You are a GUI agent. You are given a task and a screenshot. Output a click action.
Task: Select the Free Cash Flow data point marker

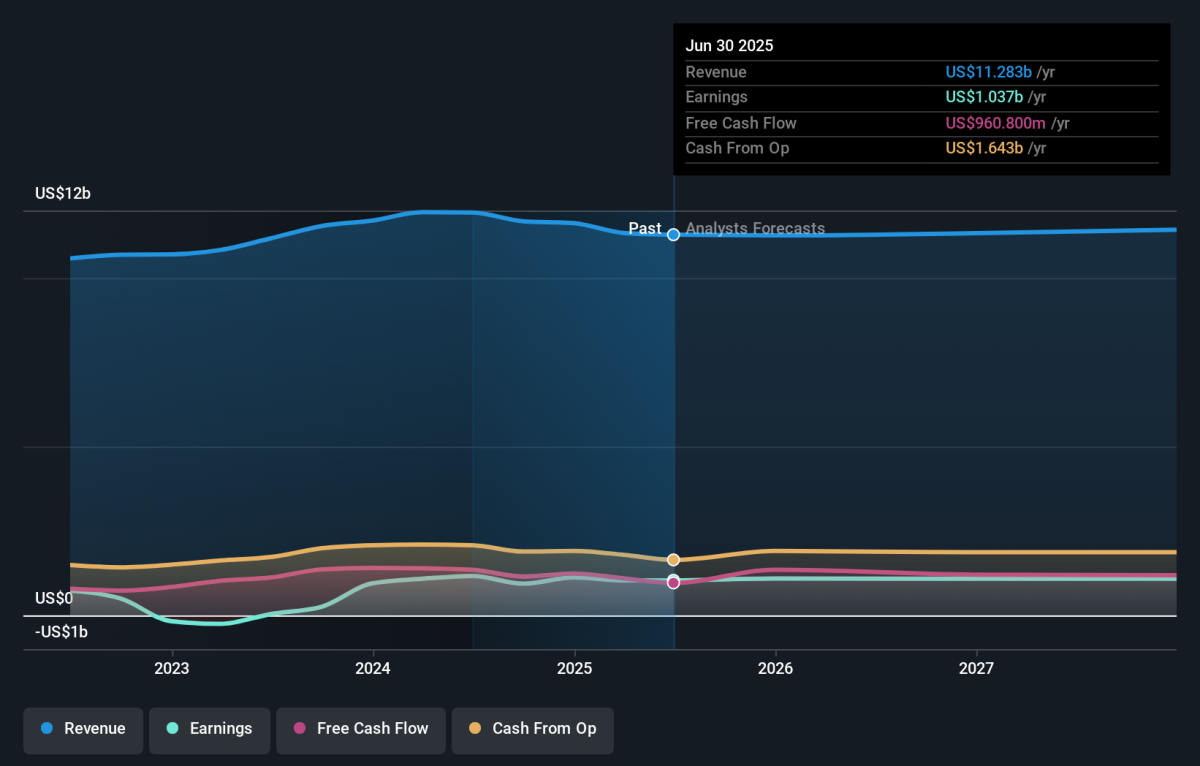tap(674, 583)
